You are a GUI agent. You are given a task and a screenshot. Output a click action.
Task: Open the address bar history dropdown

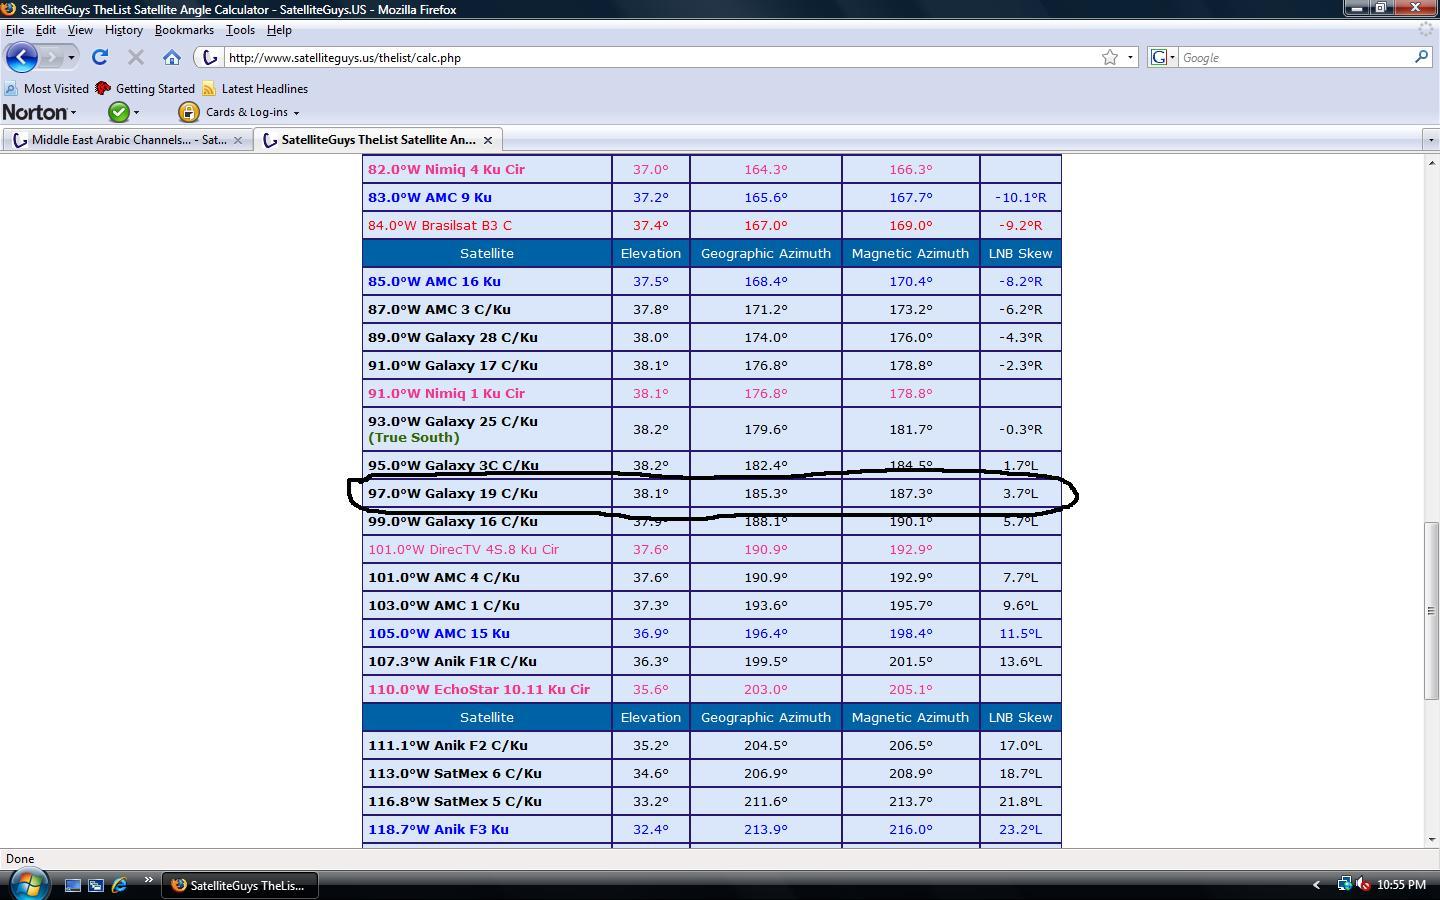pyautogui.click(x=1130, y=57)
